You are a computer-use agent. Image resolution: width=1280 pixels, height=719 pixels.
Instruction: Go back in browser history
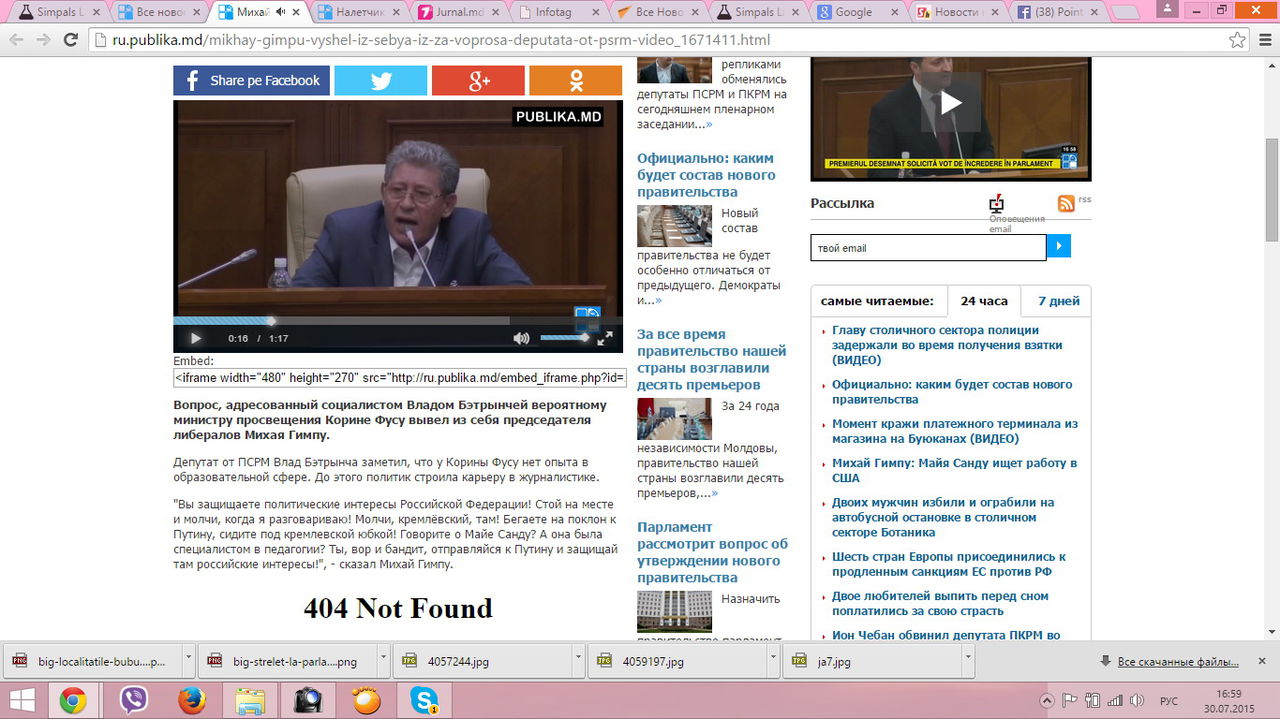[x=16, y=40]
